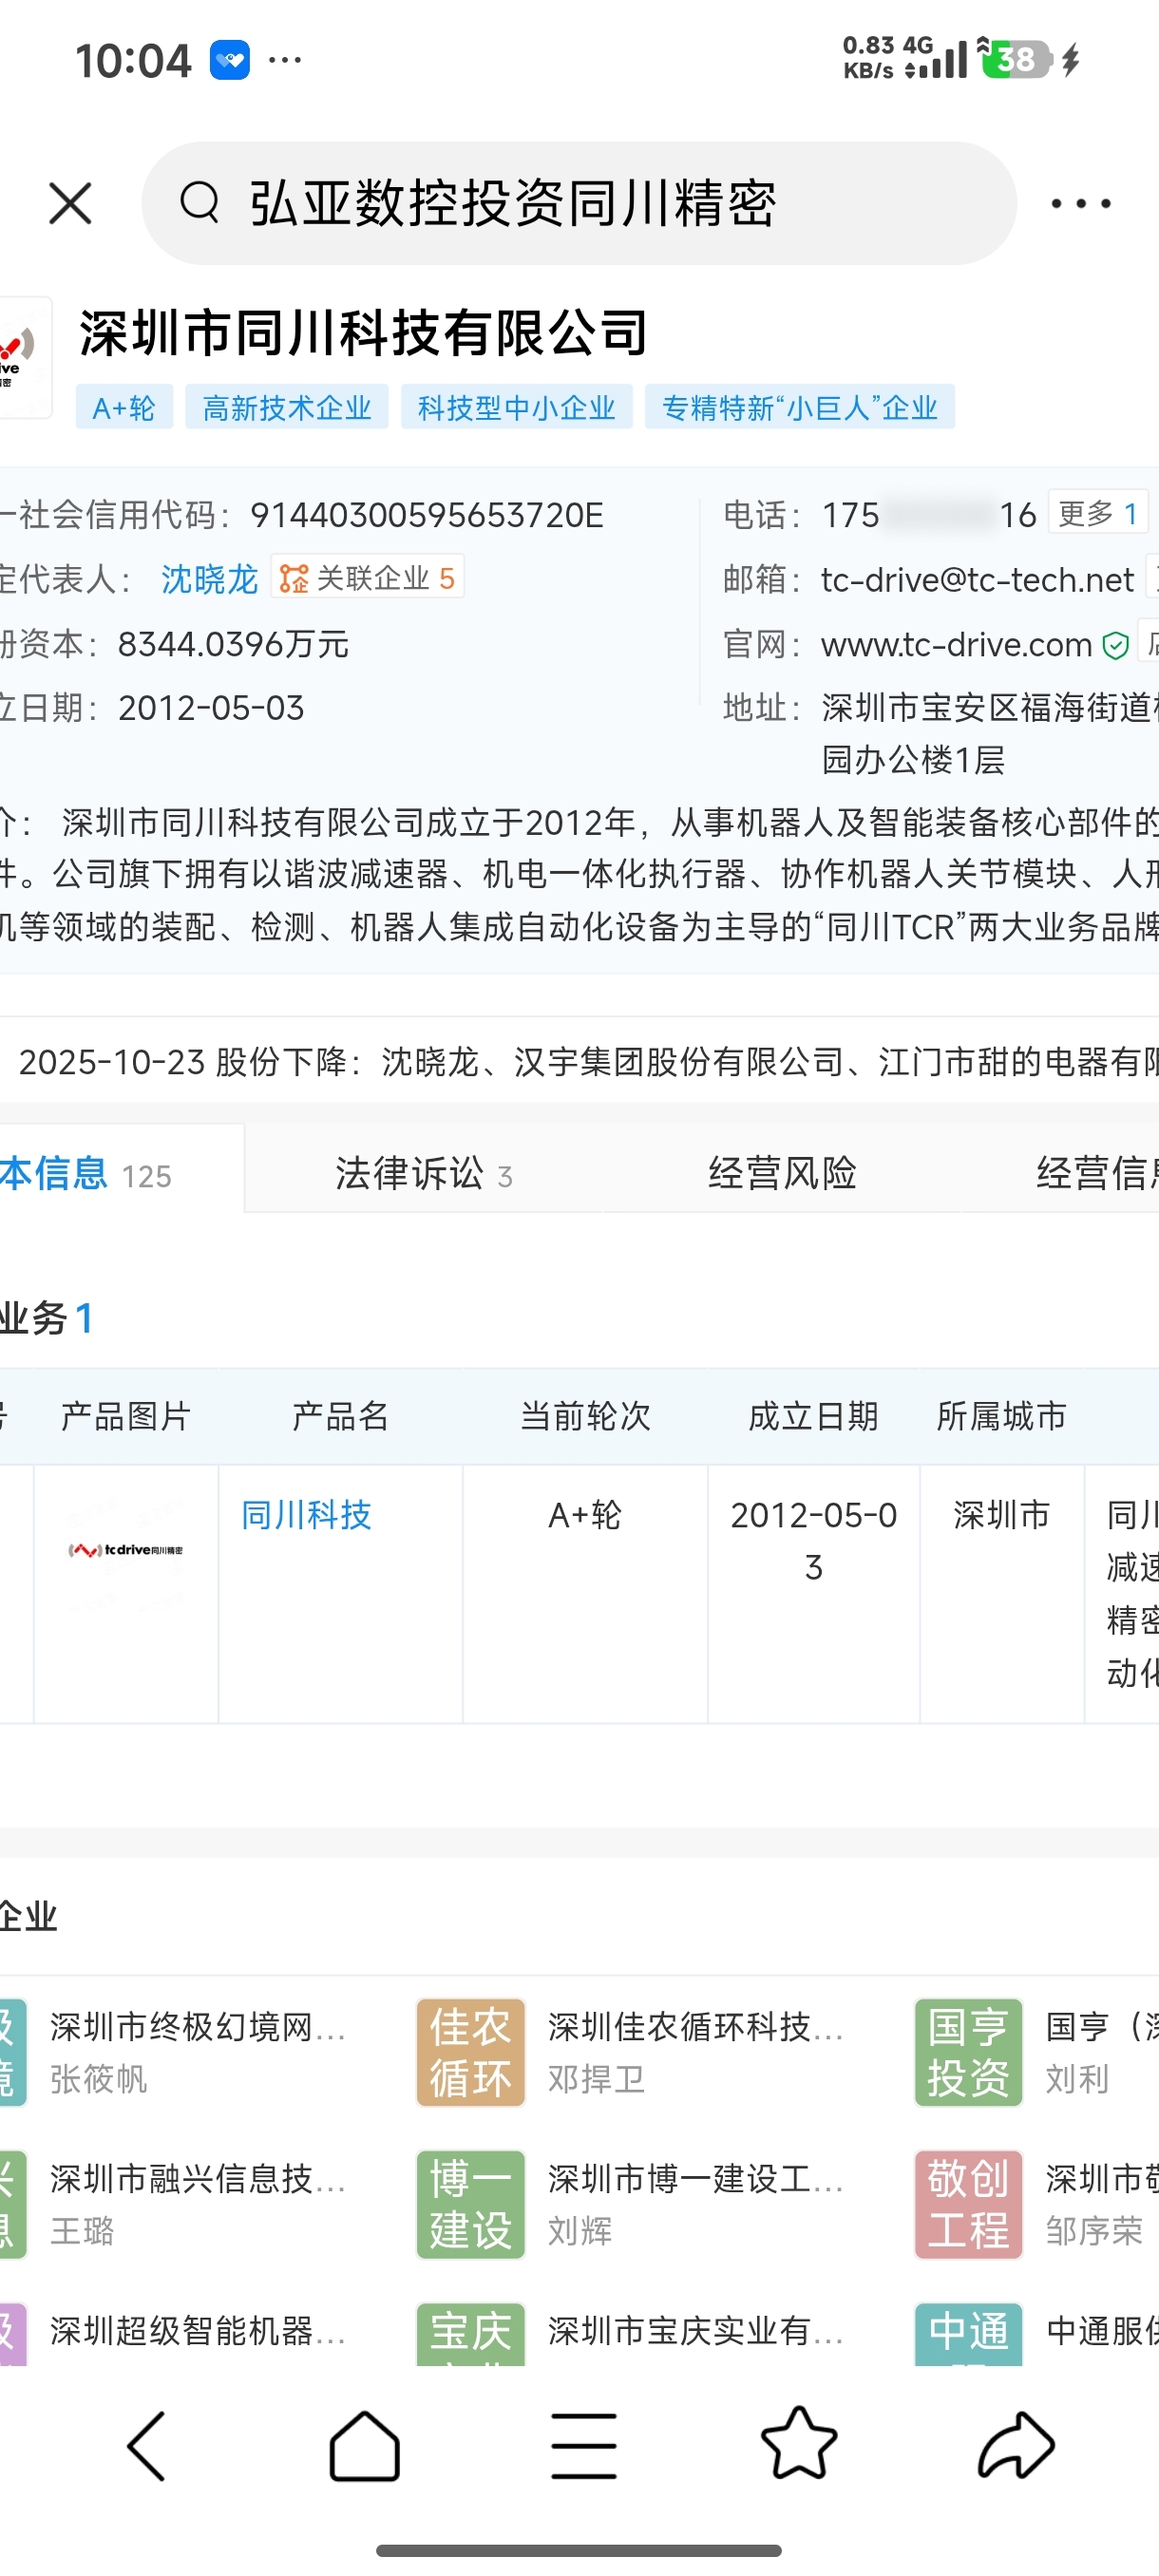1159x2576 pixels.
Task: Share the page with share arrow icon
Action: [1016, 2446]
